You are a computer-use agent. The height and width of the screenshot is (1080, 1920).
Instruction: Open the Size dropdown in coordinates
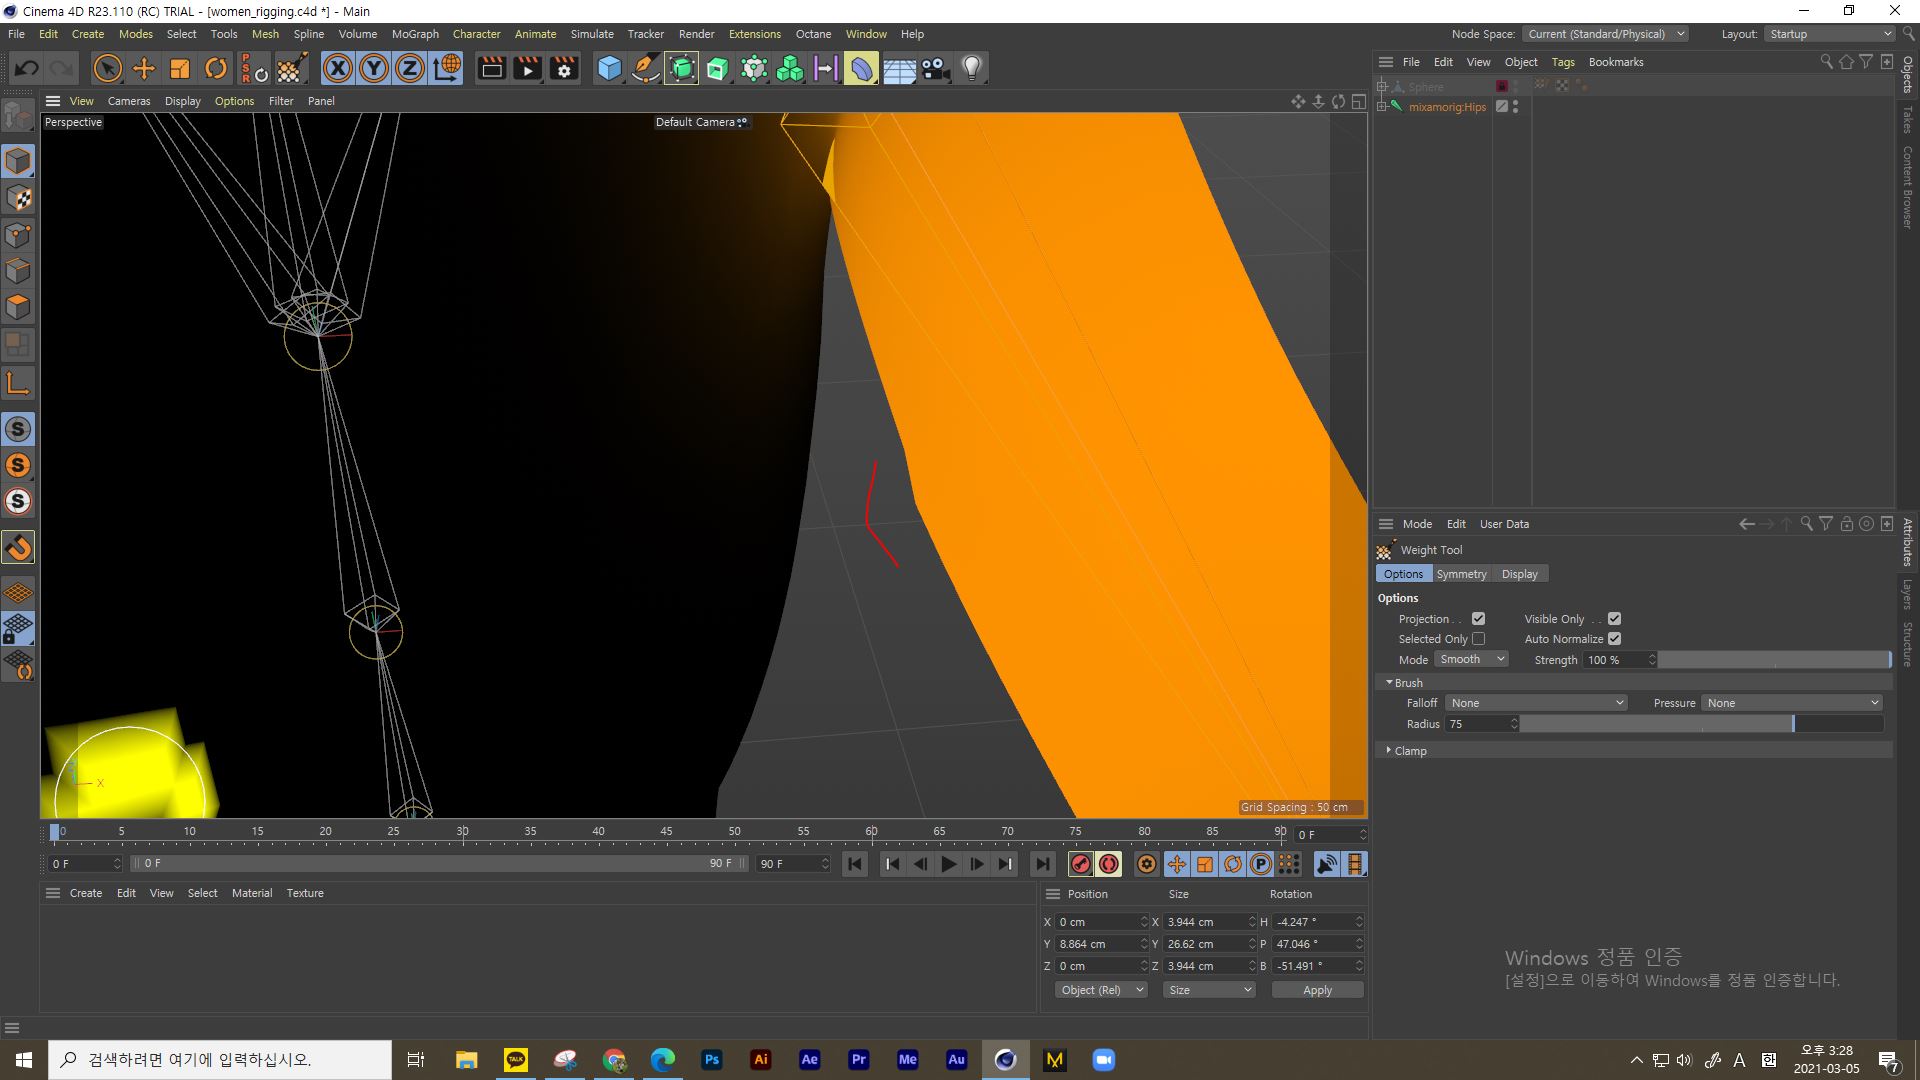[x=1209, y=990]
